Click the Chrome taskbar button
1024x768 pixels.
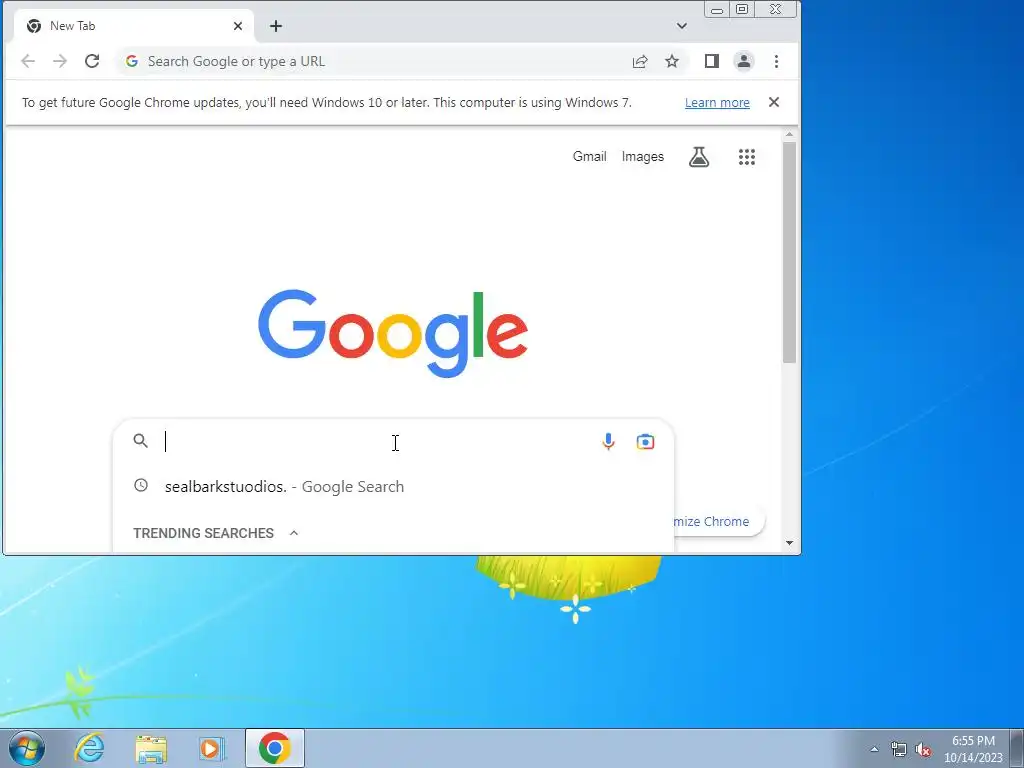pos(274,748)
